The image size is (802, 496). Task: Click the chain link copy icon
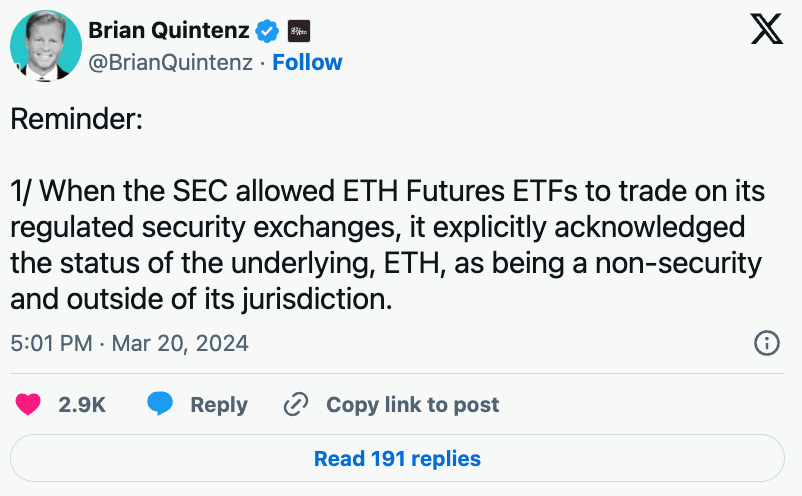tap(296, 404)
